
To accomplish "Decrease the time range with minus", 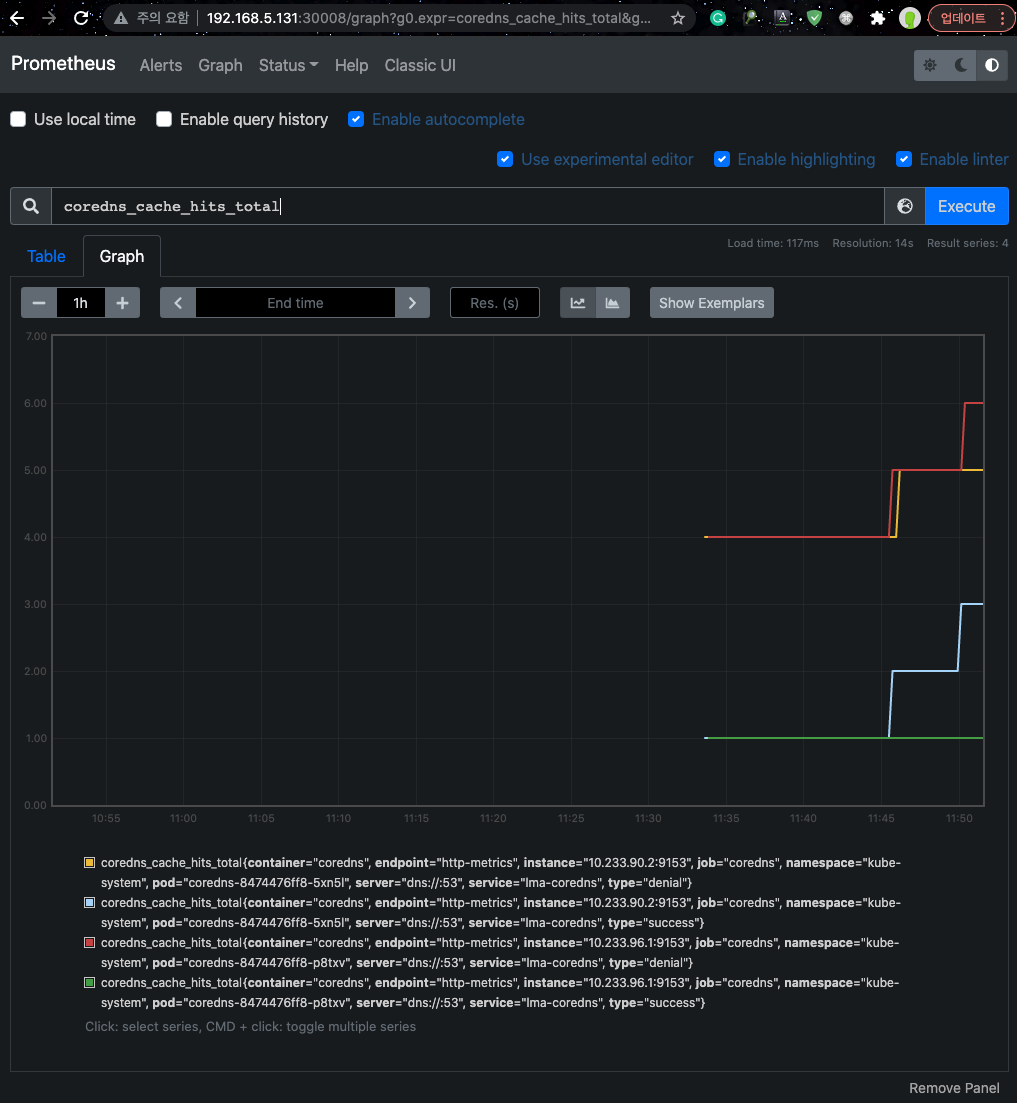I will coord(39,302).
